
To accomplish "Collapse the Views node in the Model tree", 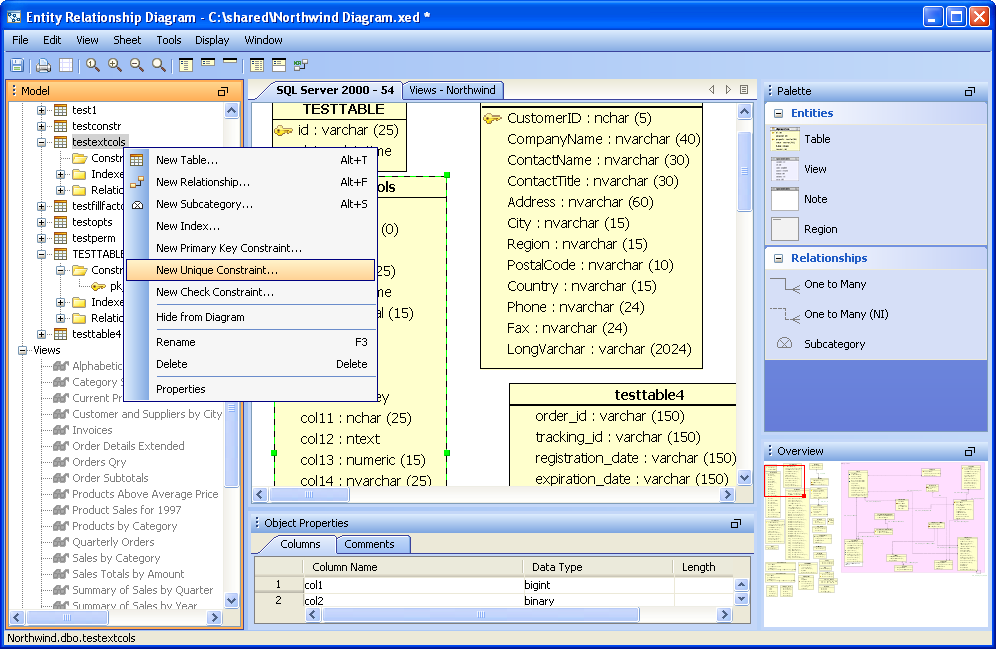I will [23, 350].
